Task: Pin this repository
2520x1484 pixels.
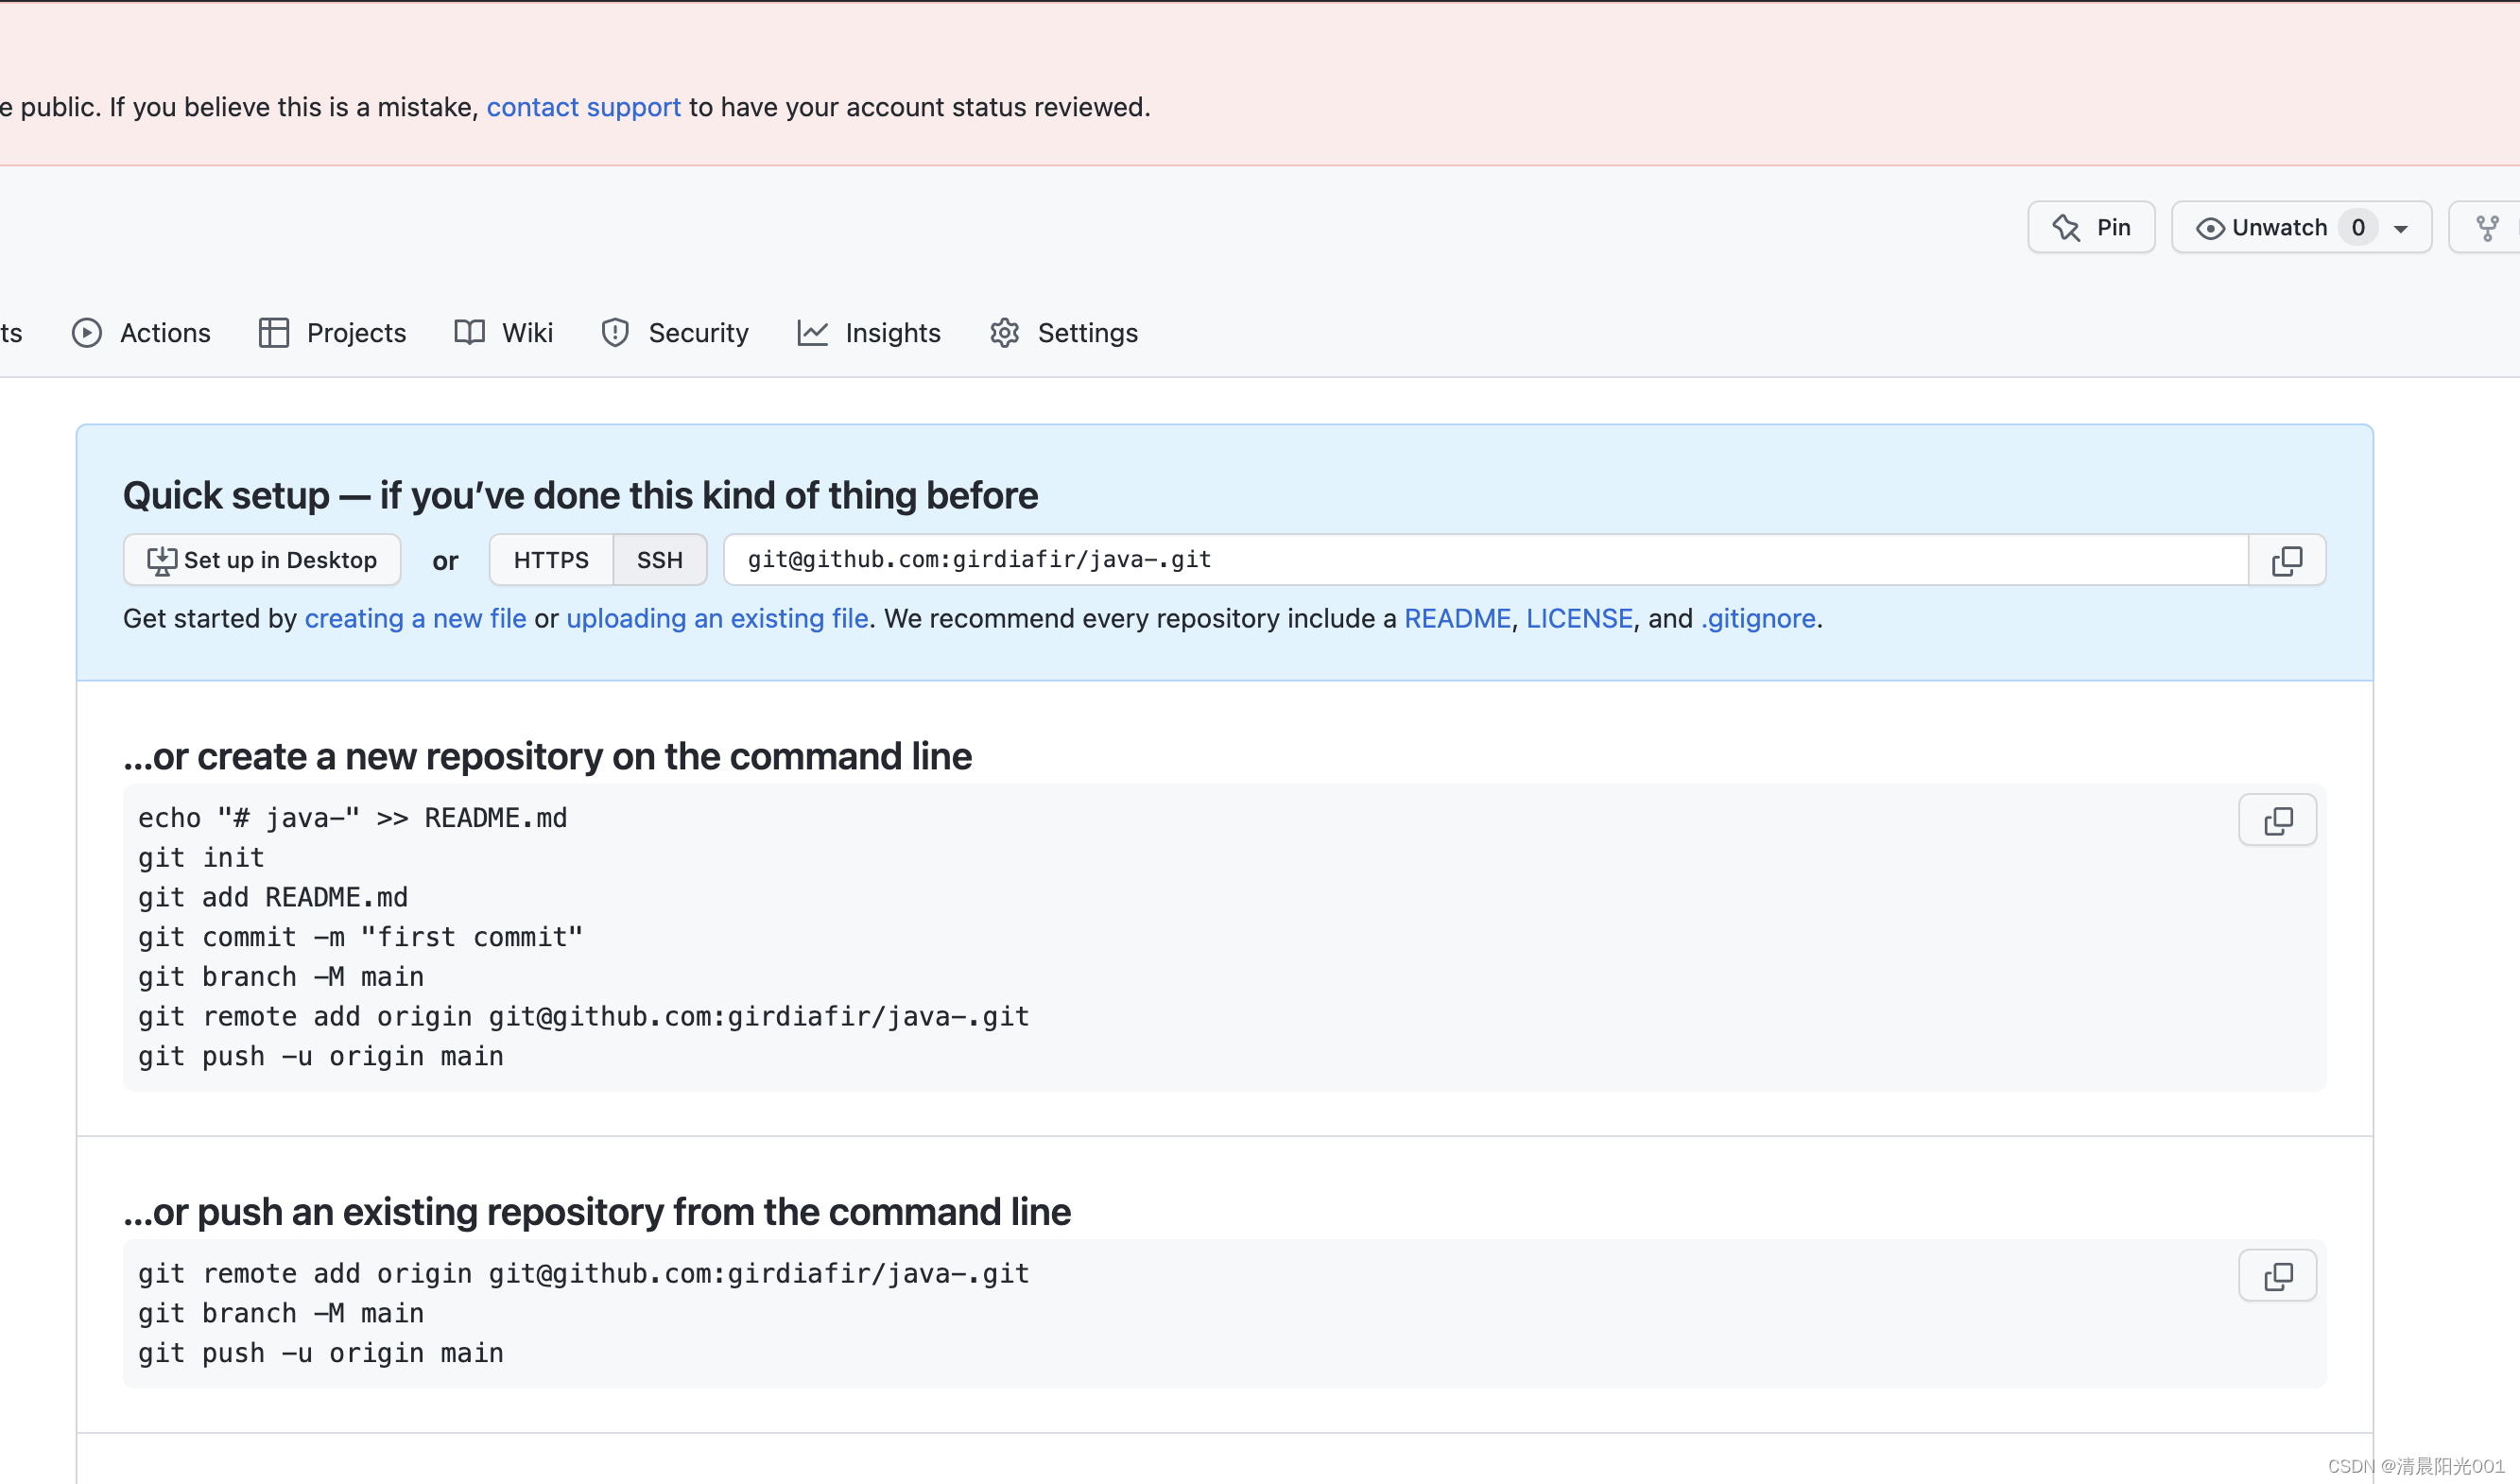Action: 2091,228
